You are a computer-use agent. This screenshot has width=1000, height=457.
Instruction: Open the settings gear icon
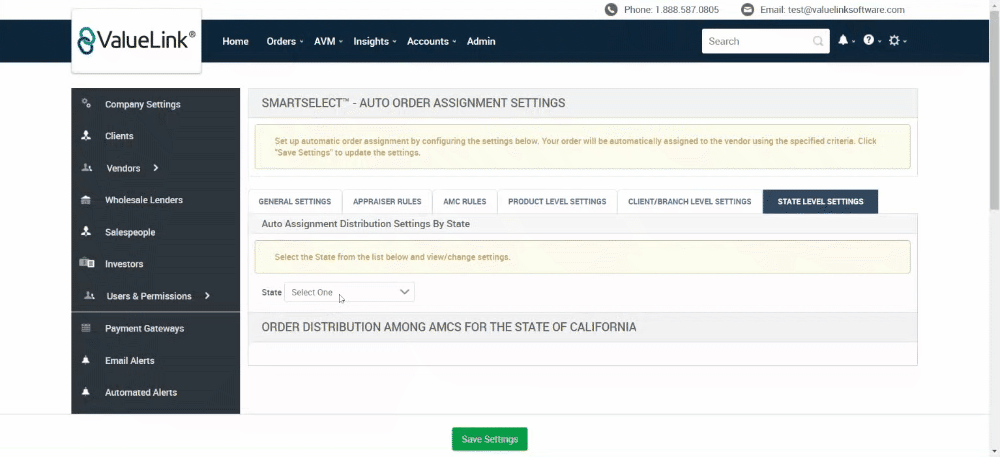pyautogui.click(x=894, y=41)
